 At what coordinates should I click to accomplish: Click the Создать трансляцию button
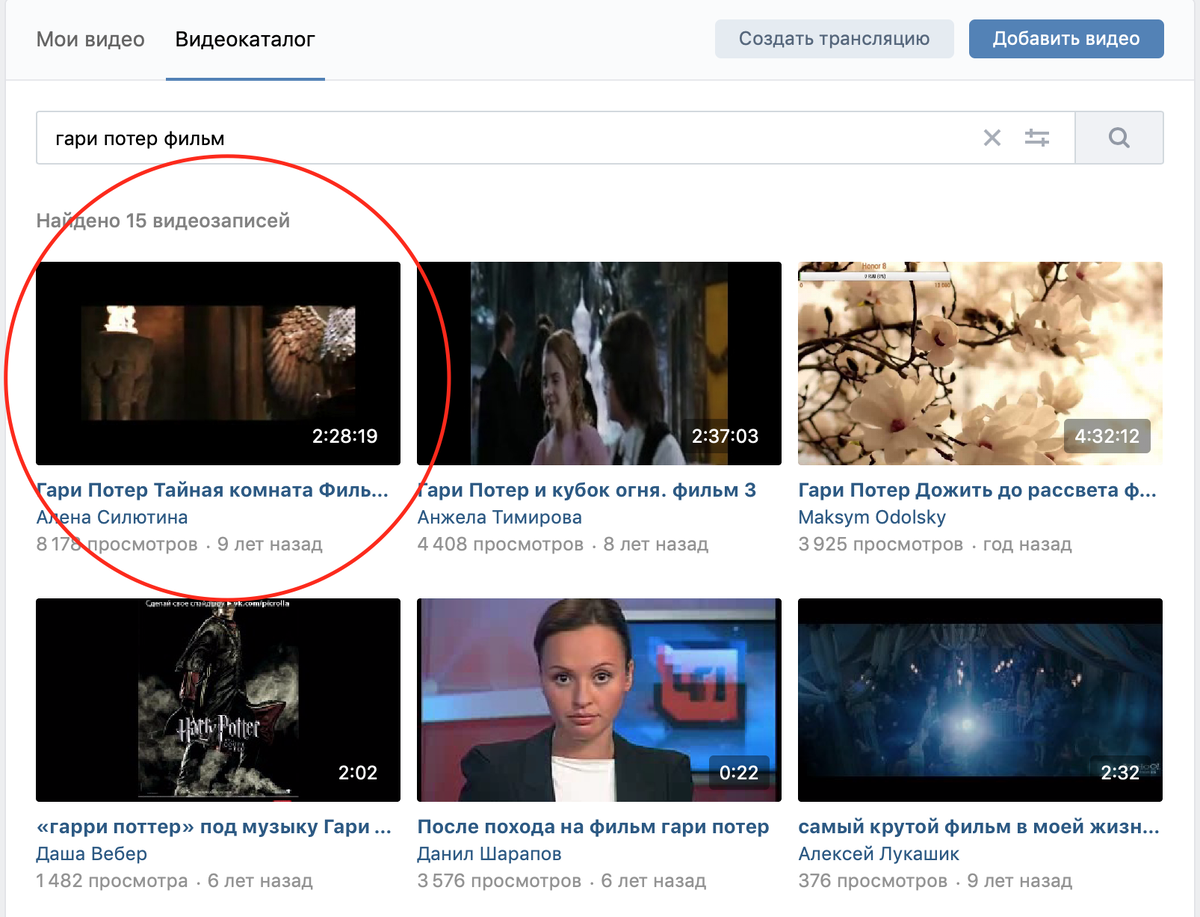coord(834,39)
